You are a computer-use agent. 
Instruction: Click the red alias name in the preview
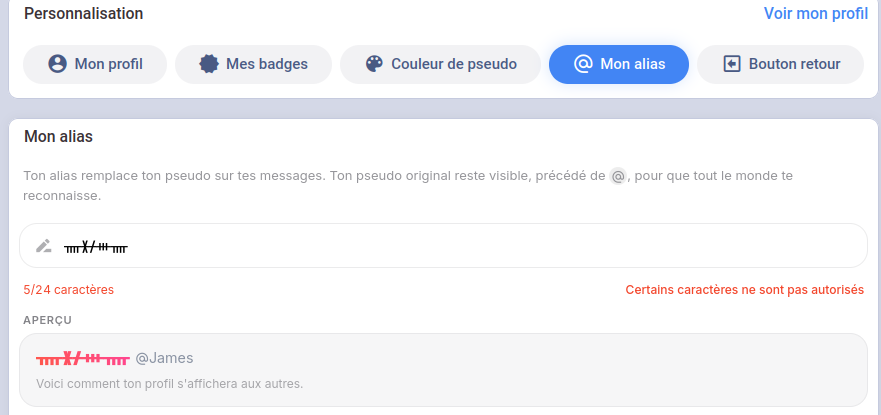[83, 358]
